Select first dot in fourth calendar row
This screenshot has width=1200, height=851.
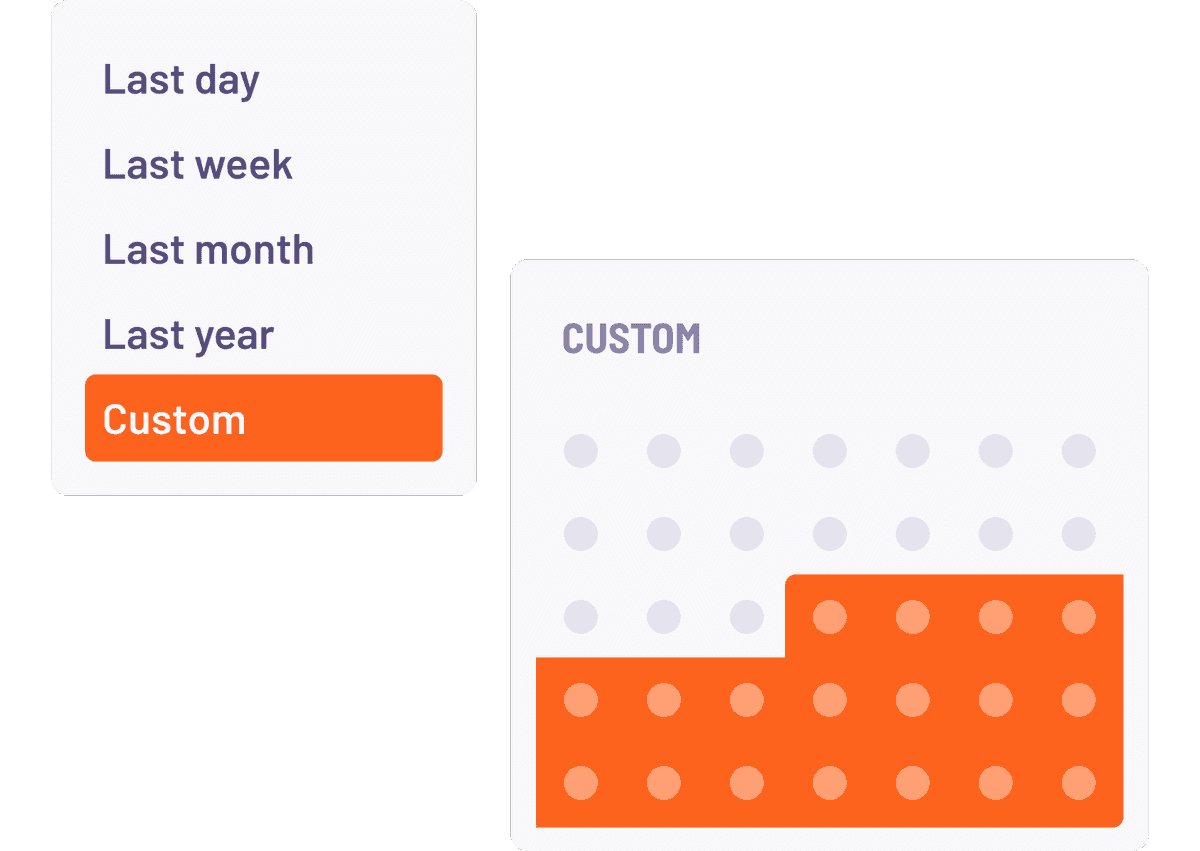click(x=581, y=700)
